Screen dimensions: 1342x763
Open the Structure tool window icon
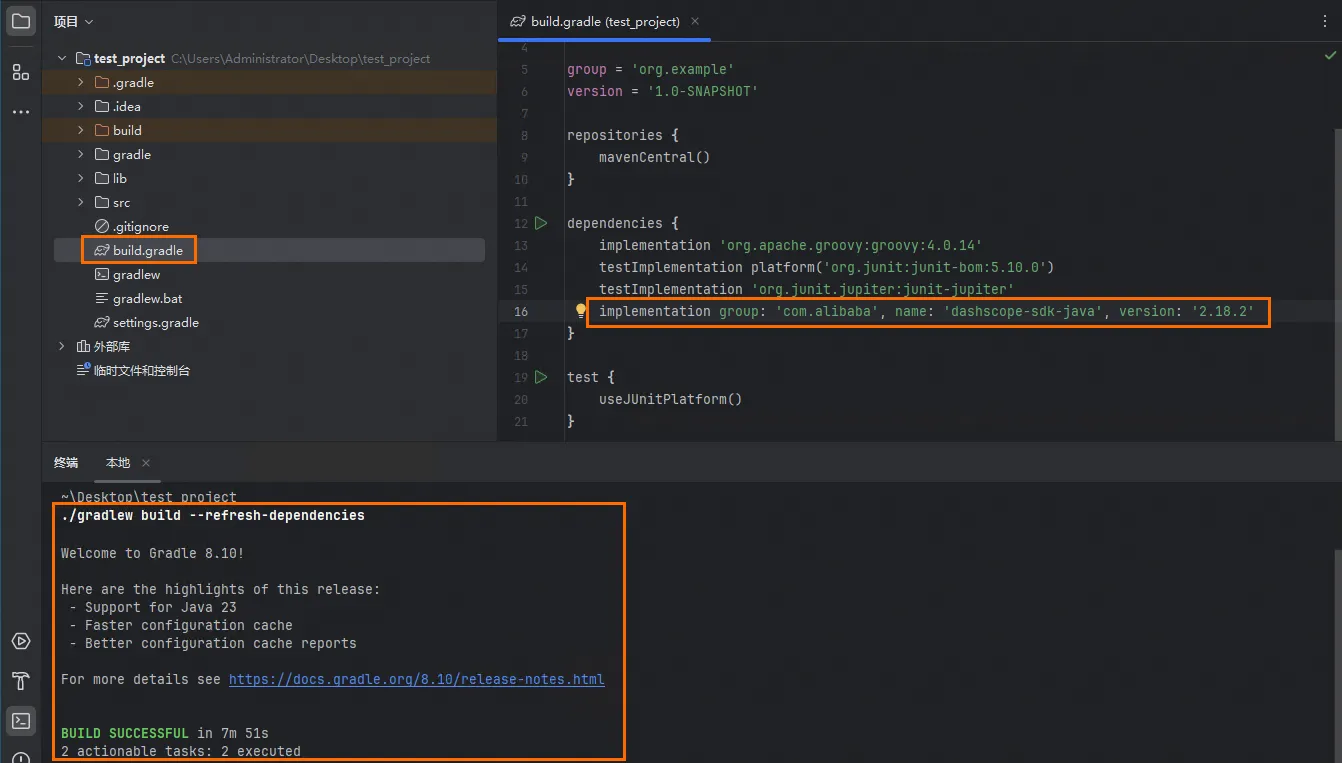(x=21, y=72)
